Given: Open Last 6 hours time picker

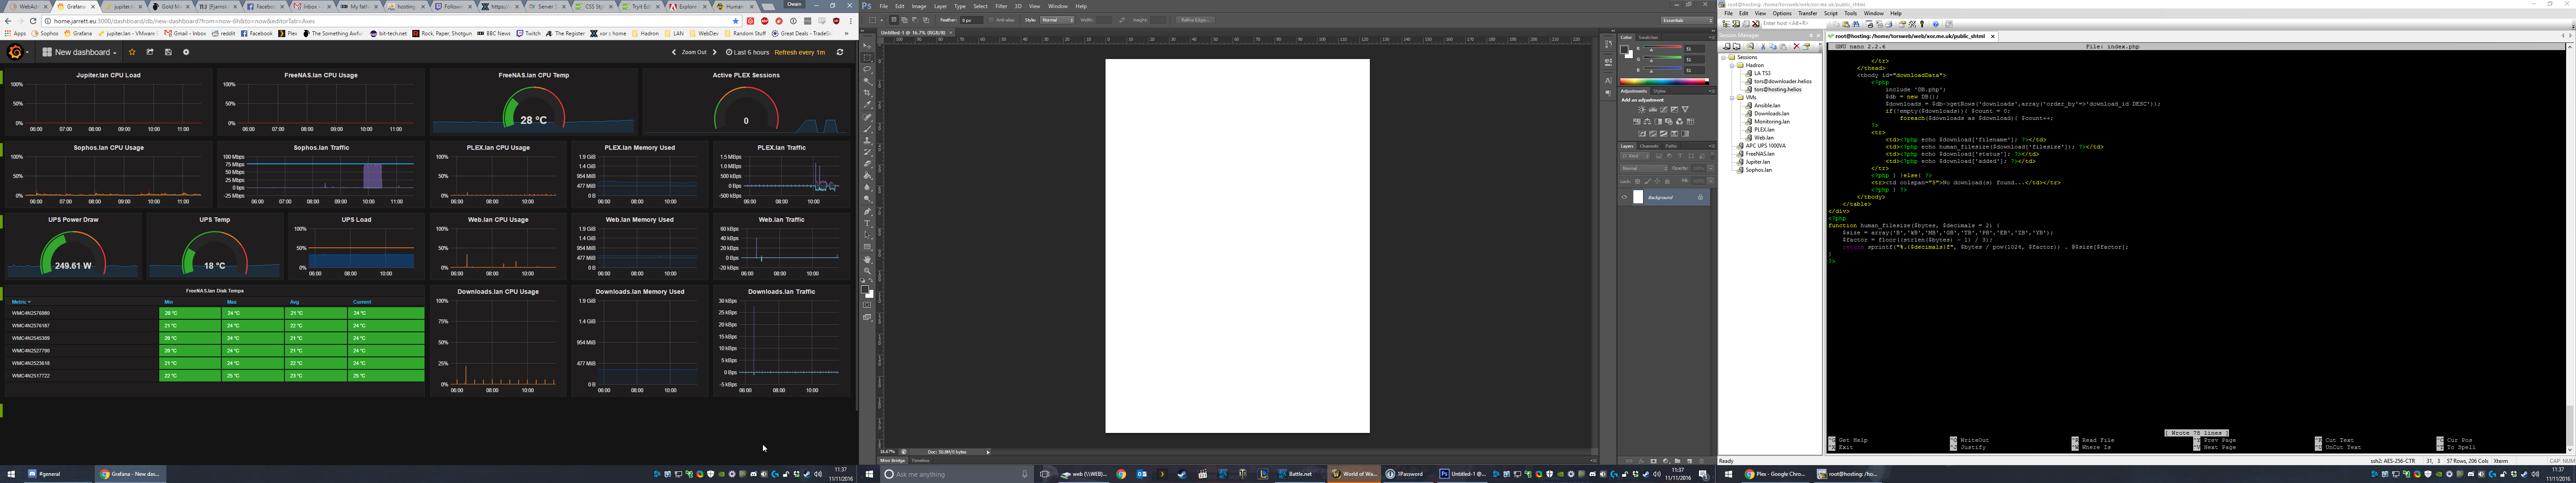Looking at the screenshot, I should coord(748,52).
